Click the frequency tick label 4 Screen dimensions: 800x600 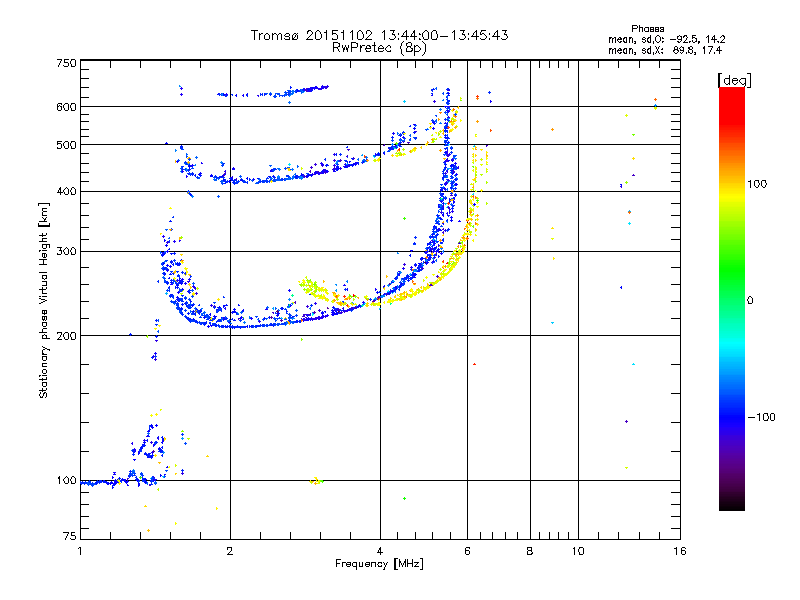[x=380, y=551]
